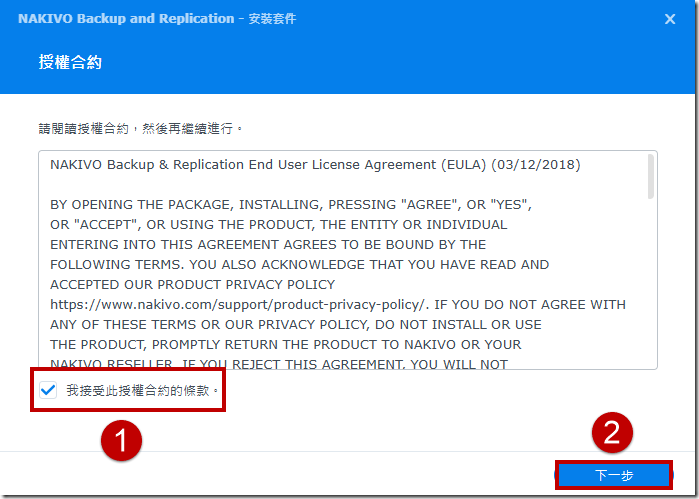This screenshot has width=699, height=499.
Task: Click the 'ENTERING INTO THIS AGREEMENT' line
Action: 268,244
